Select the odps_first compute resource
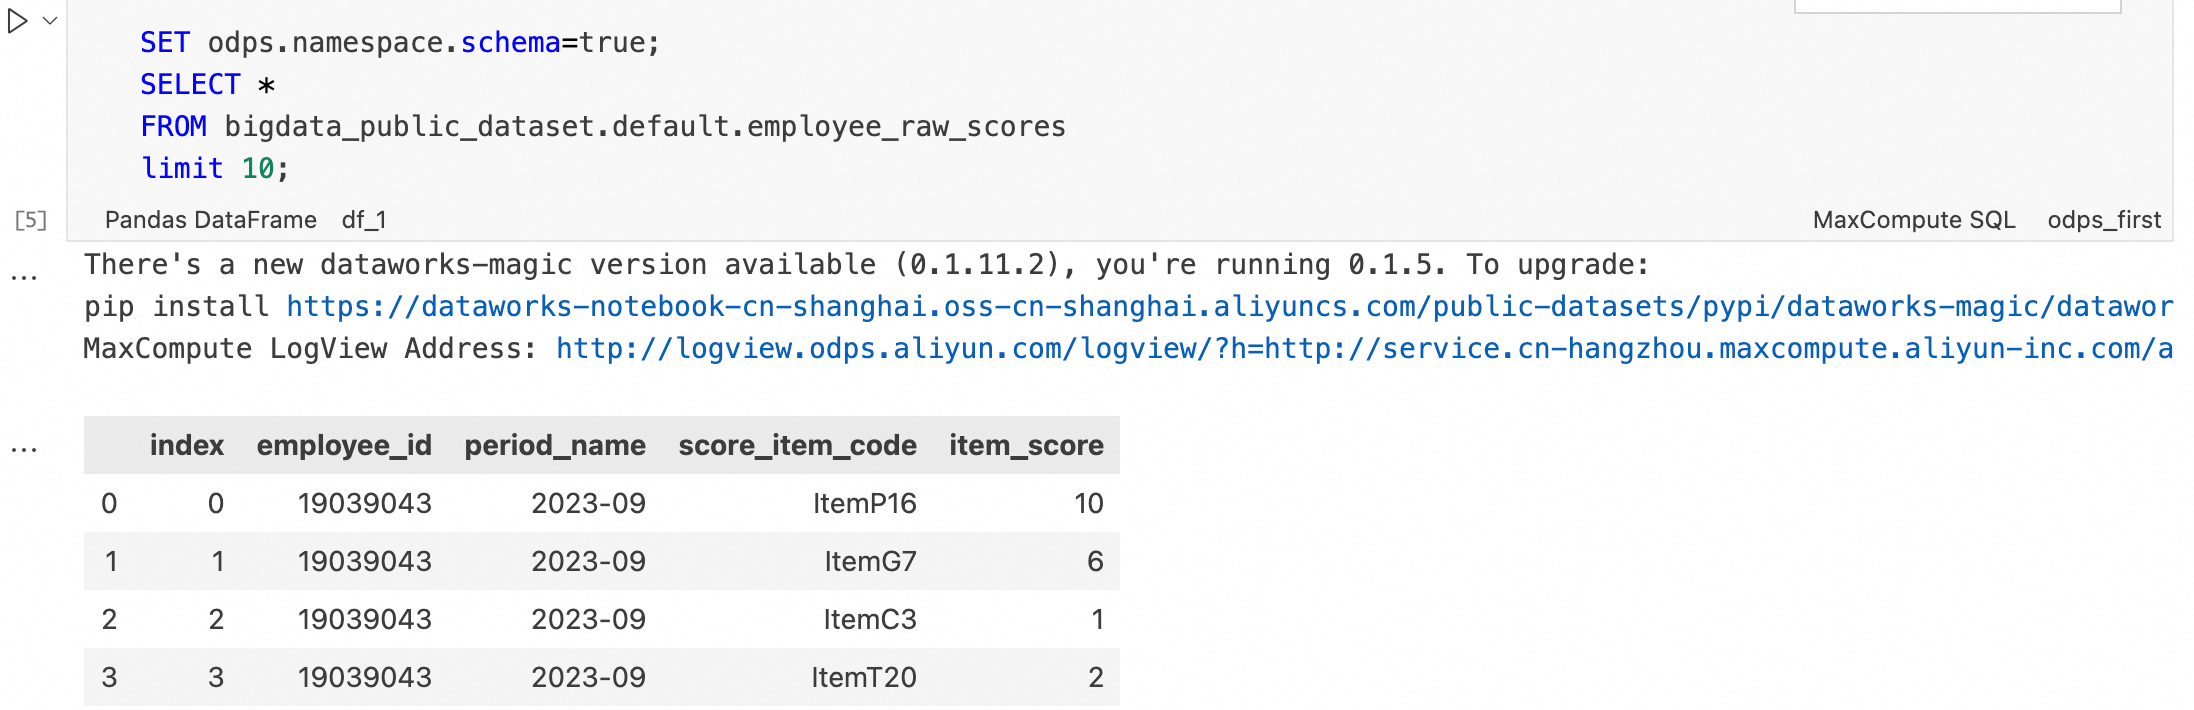This screenshot has height=710, width=2194. click(2104, 220)
